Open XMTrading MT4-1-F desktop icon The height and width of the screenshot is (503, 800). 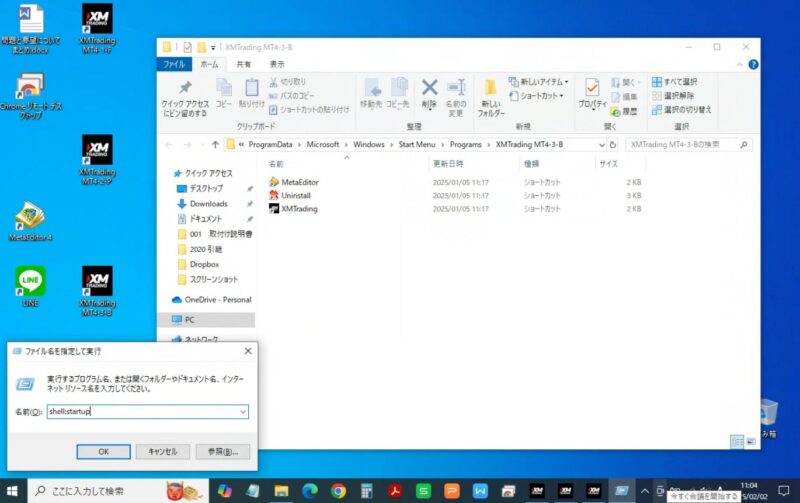[x=97, y=28]
